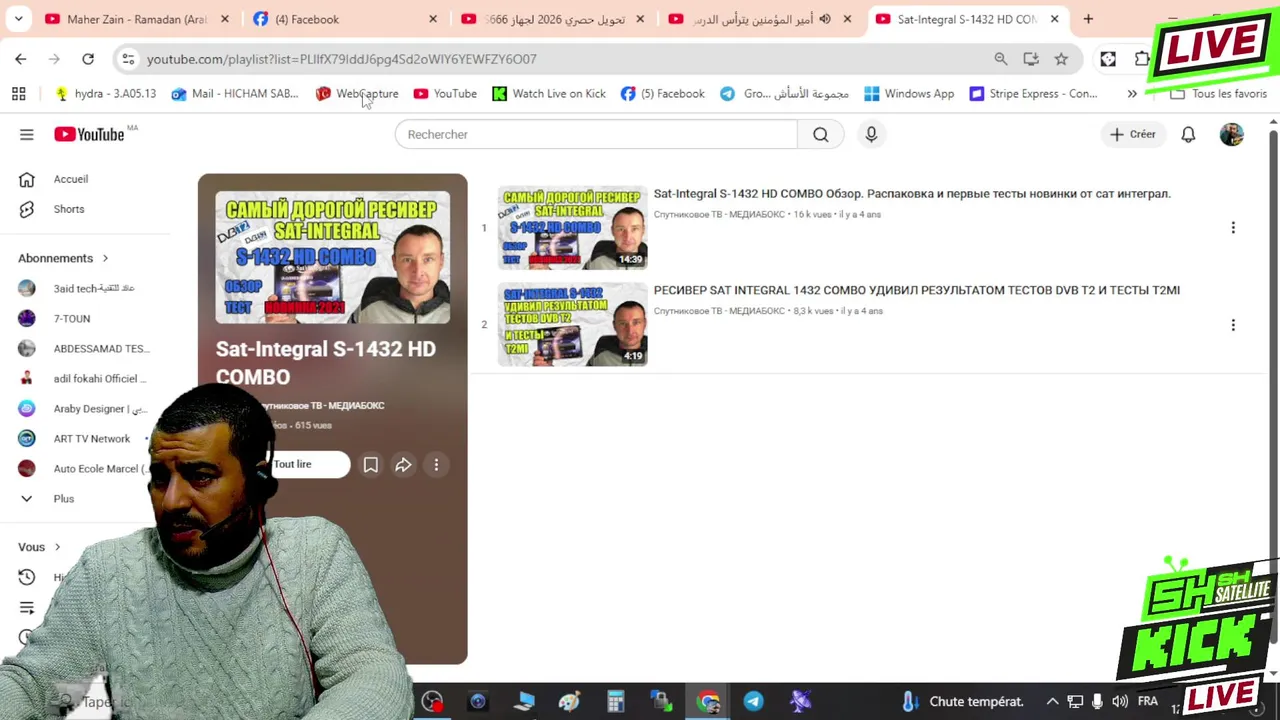Viewport: 1280px width, 720px height.
Task: Bookmark this page with star icon
Action: (x=1061, y=59)
